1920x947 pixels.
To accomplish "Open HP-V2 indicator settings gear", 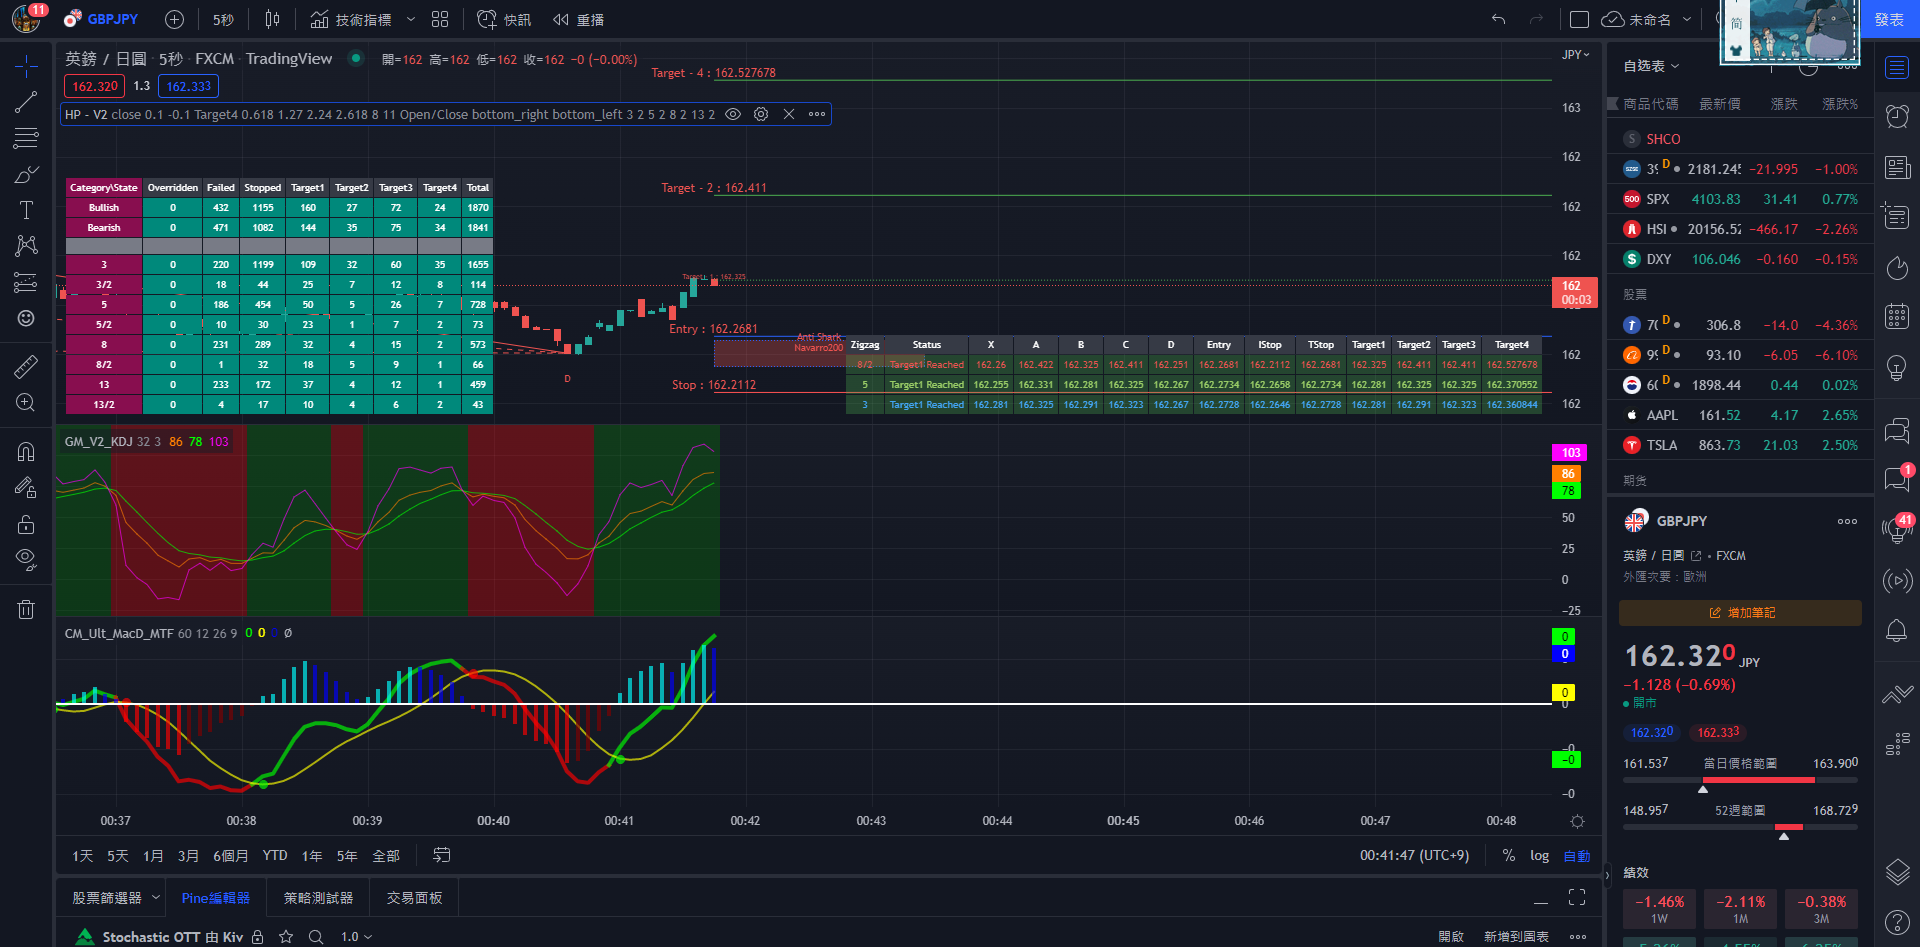I will tap(761, 114).
